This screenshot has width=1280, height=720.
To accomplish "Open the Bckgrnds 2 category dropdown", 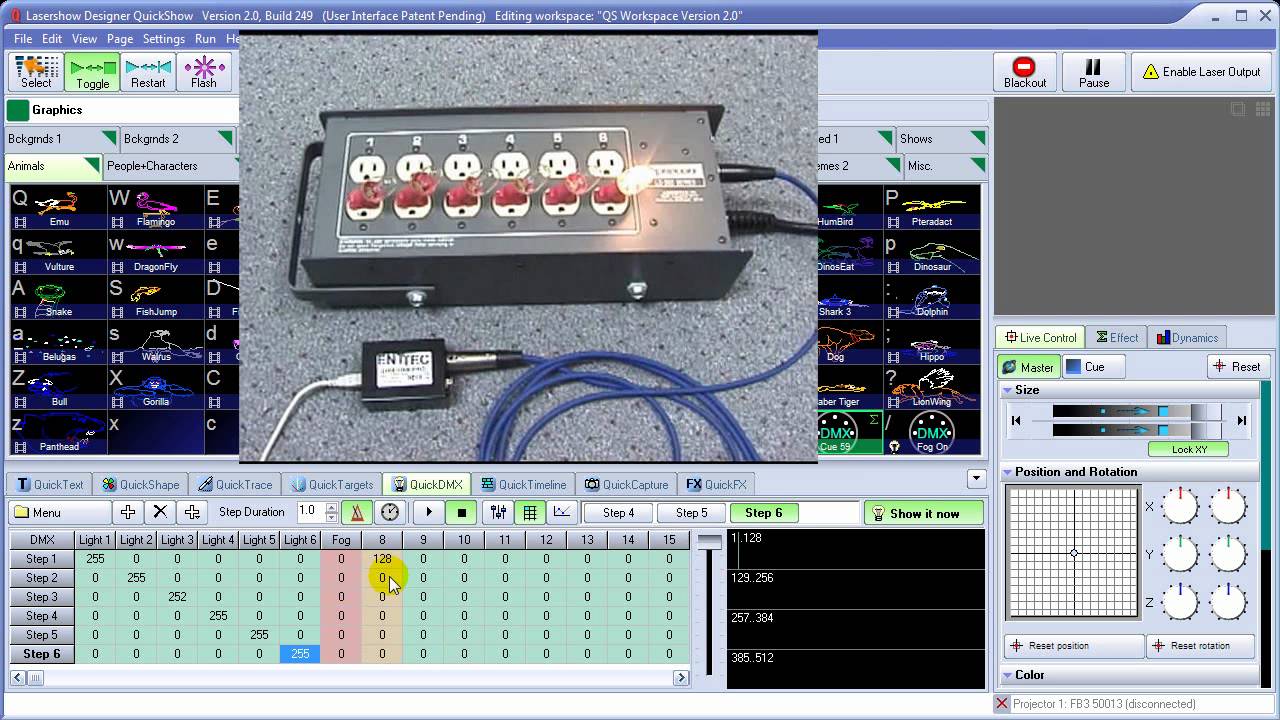I will click(225, 139).
